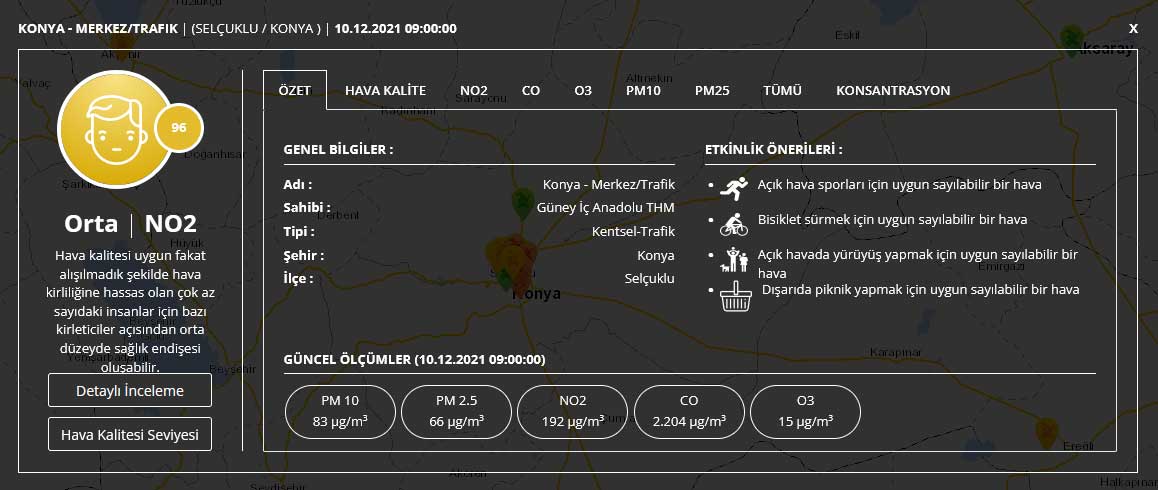Select the PM 10 measurement pill
The height and width of the screenshot is (490, 1158).
tap(339, 411)
